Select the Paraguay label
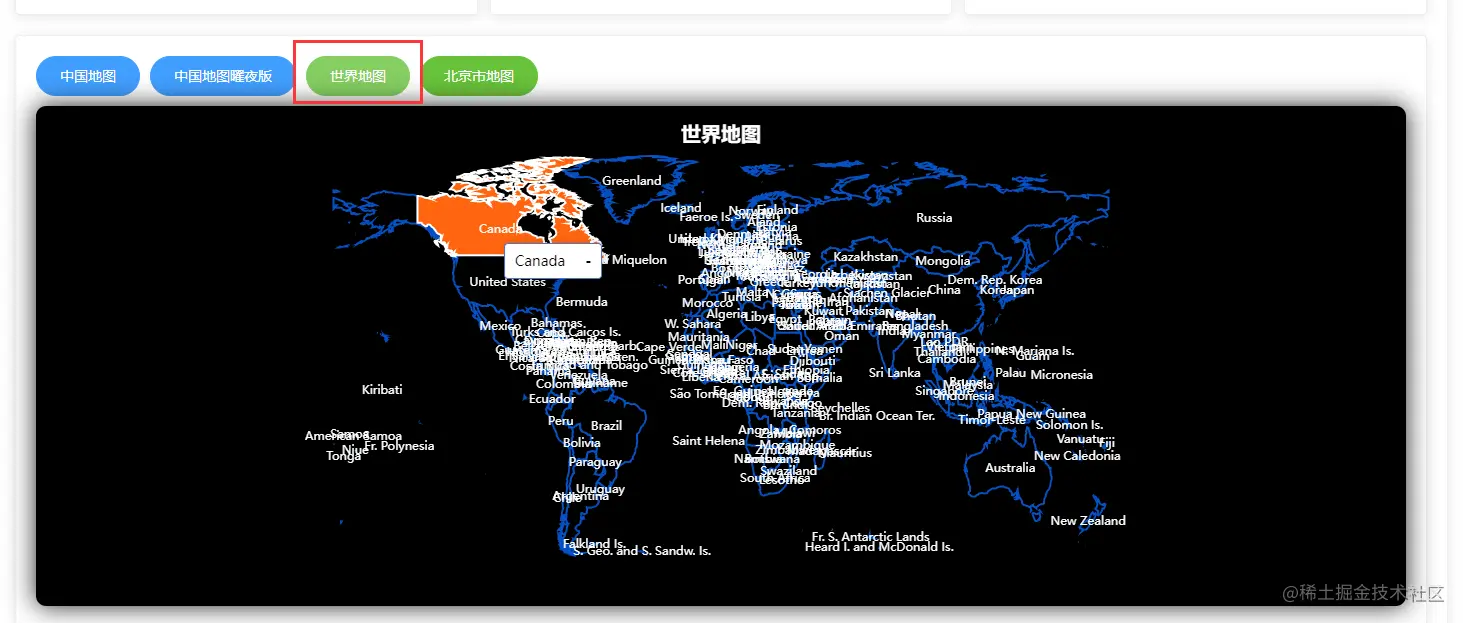Image resolution: width=1463 pixels, height=623 pixels. 595,462
